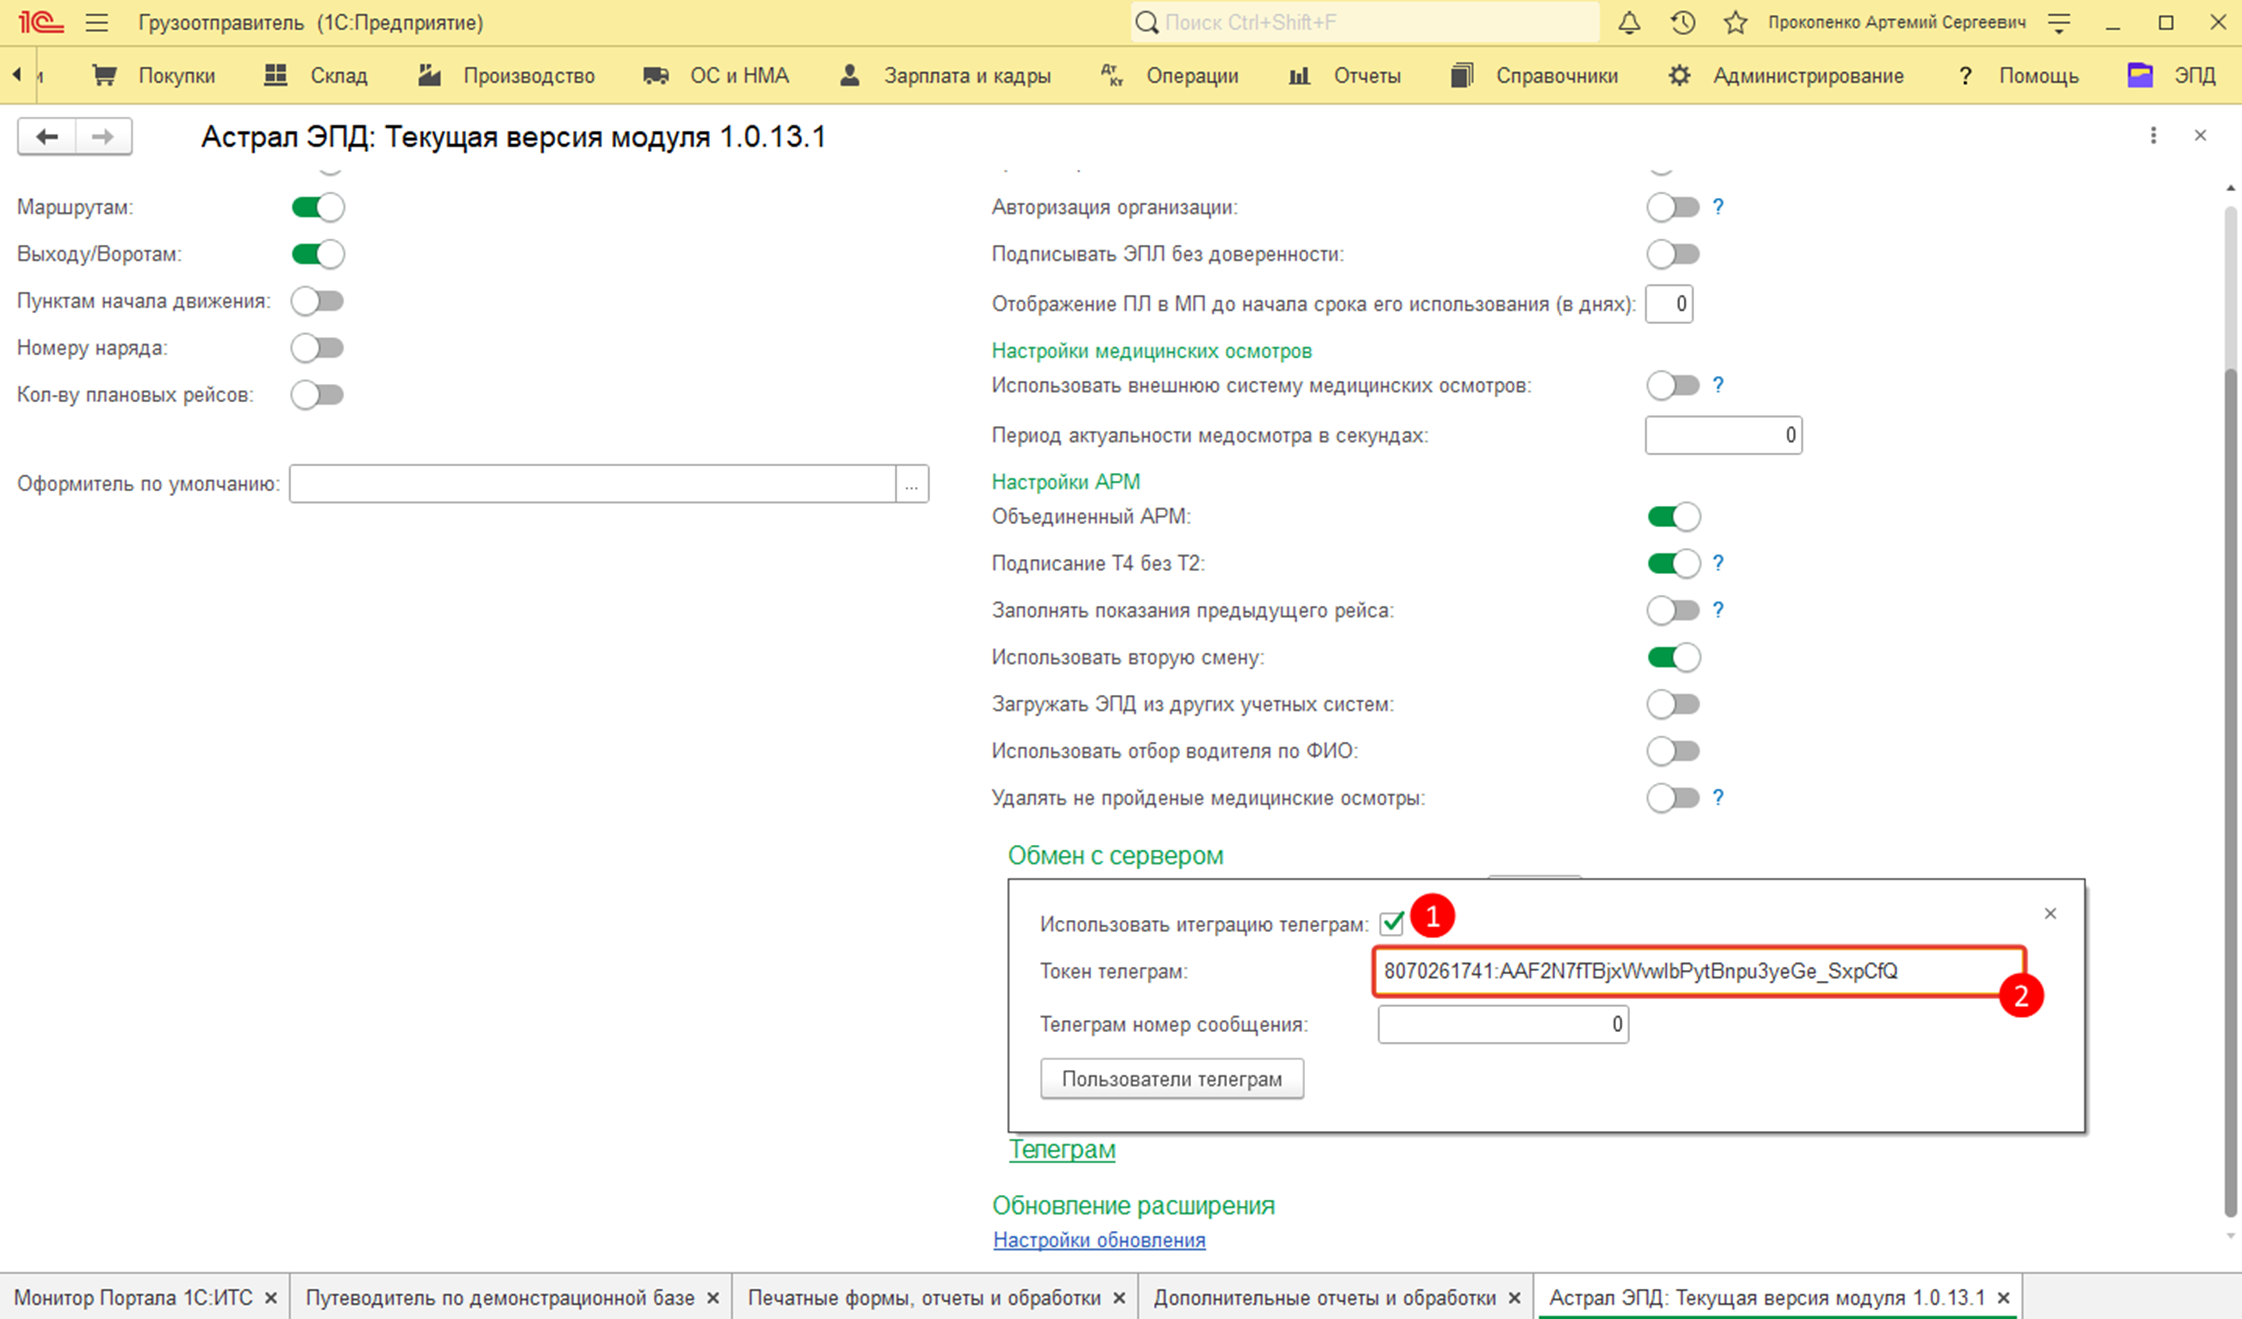Enable Пунктам начала движения toggle
The image size is (2242, 1319).
pyautogui.click(x=318, y=301)
